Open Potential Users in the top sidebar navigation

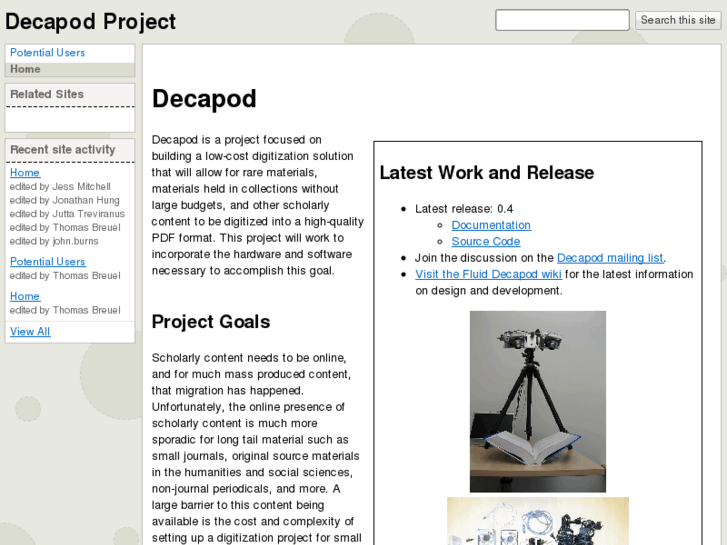pyautogui.click(x=47, y=52)
